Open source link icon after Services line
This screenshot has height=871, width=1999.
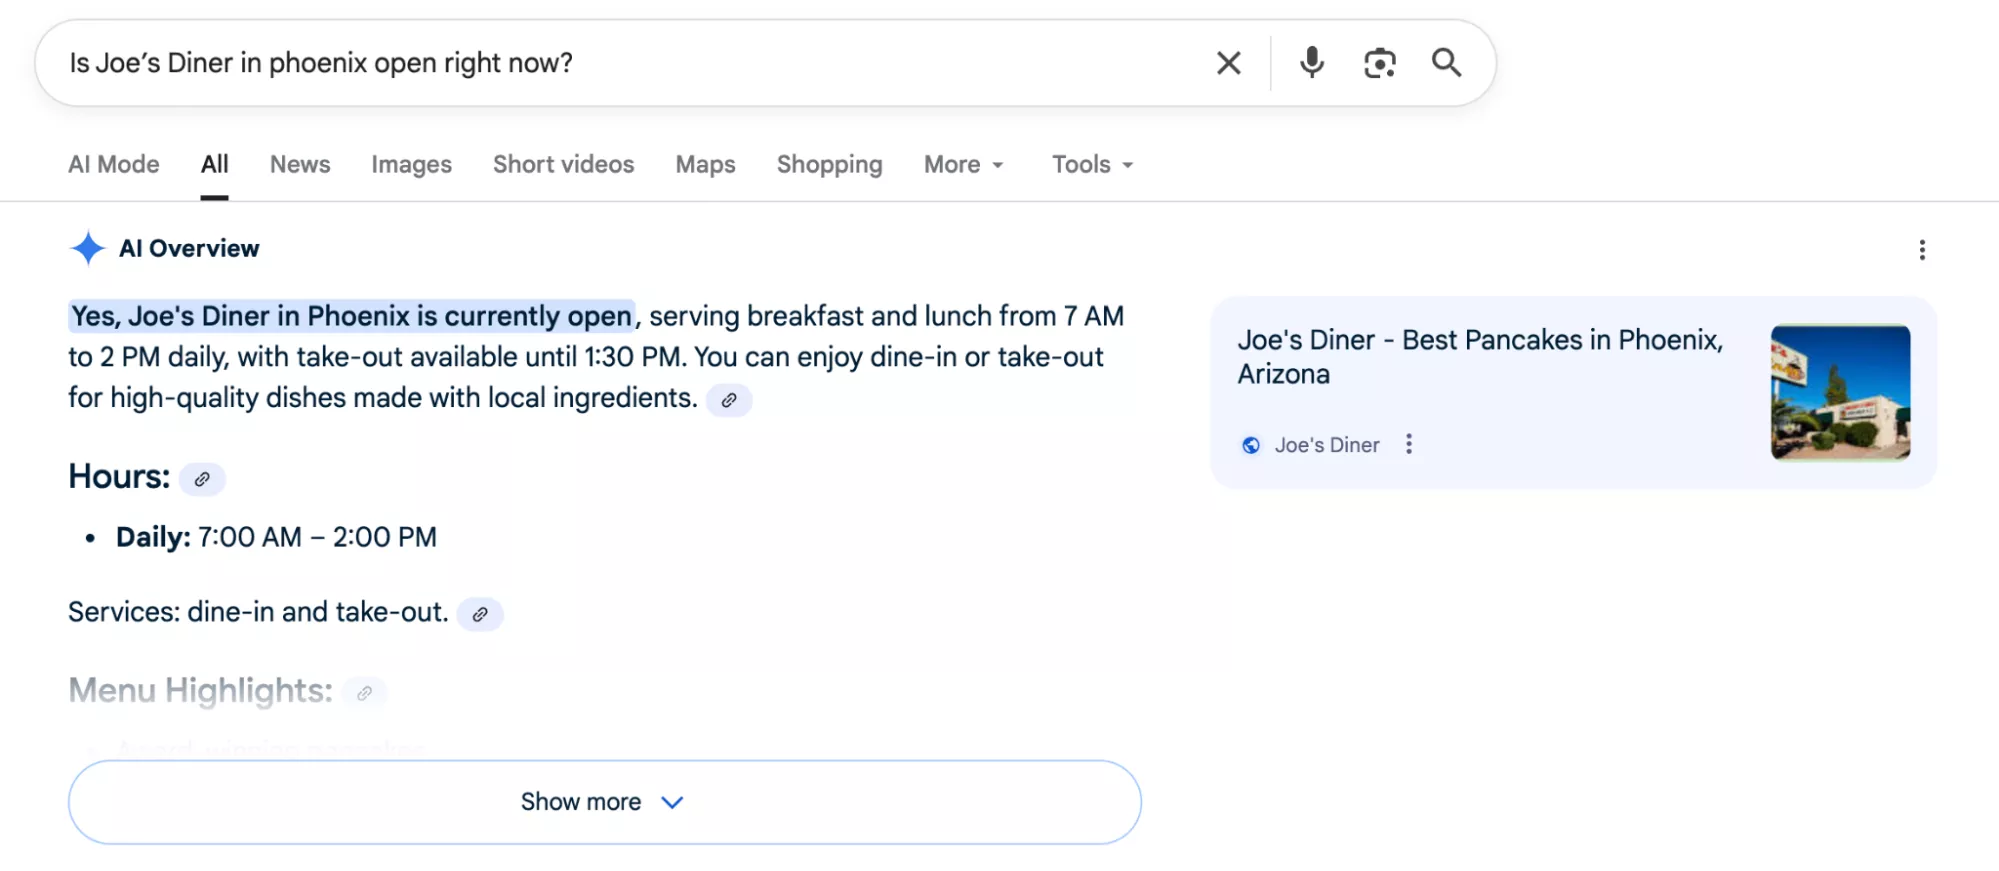(480, 614)
